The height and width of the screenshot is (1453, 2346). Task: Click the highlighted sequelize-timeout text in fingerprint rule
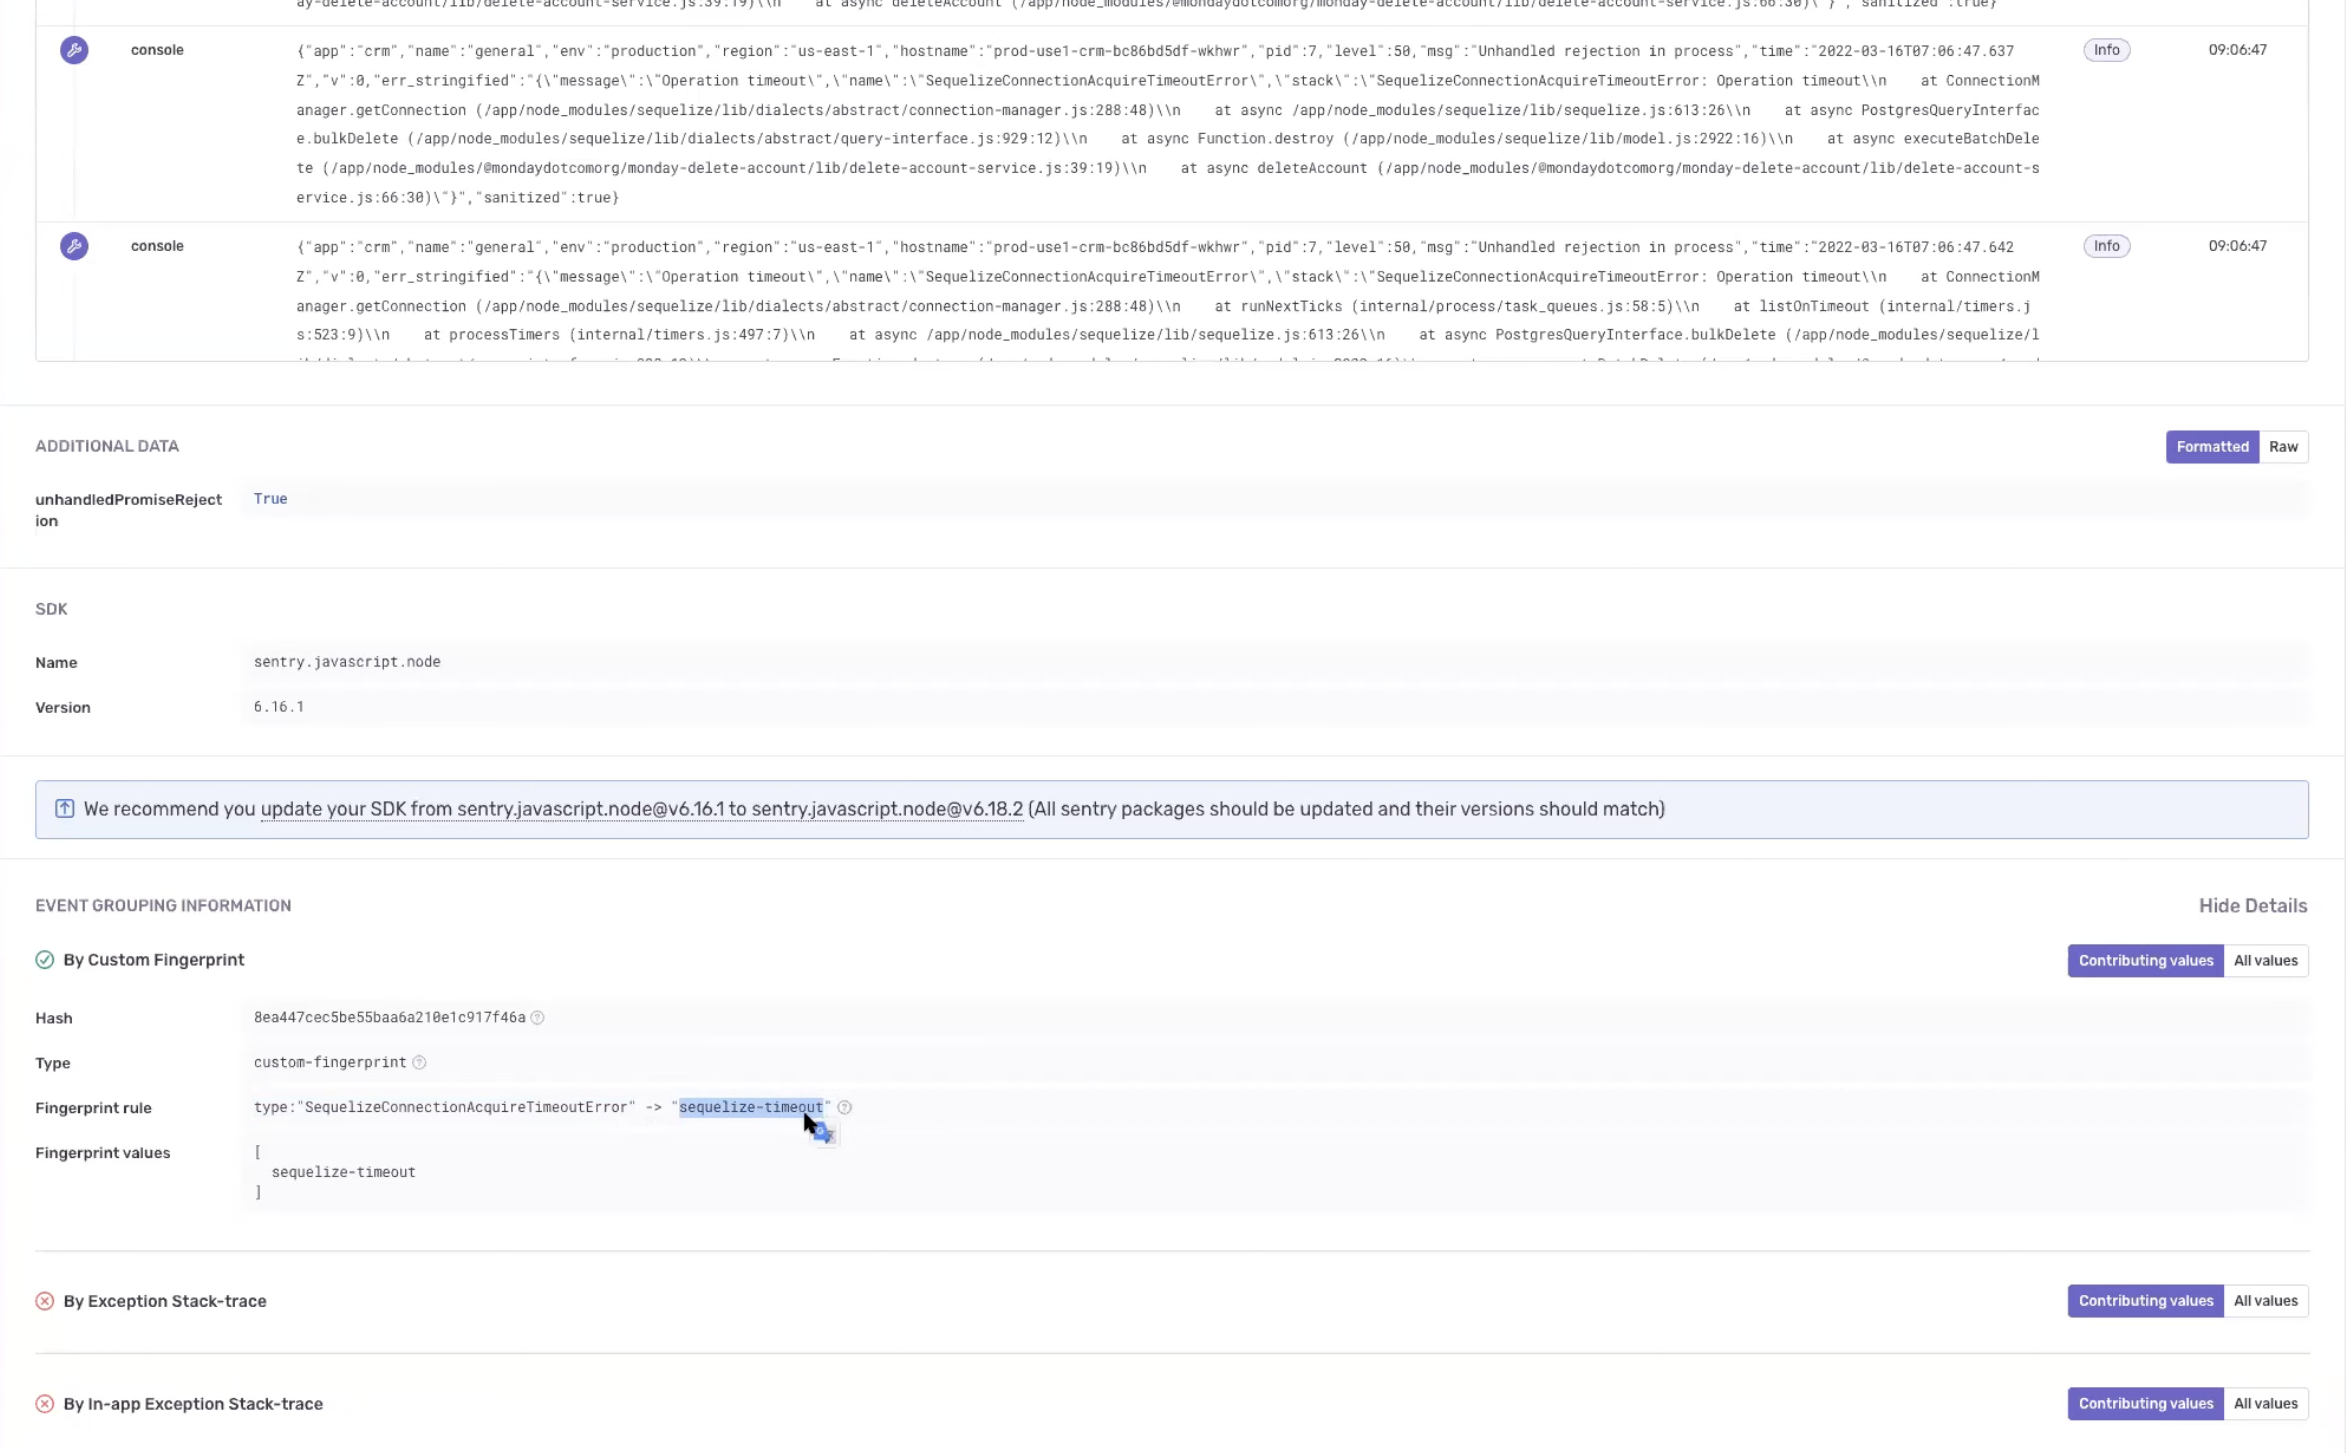(750, 1107)
